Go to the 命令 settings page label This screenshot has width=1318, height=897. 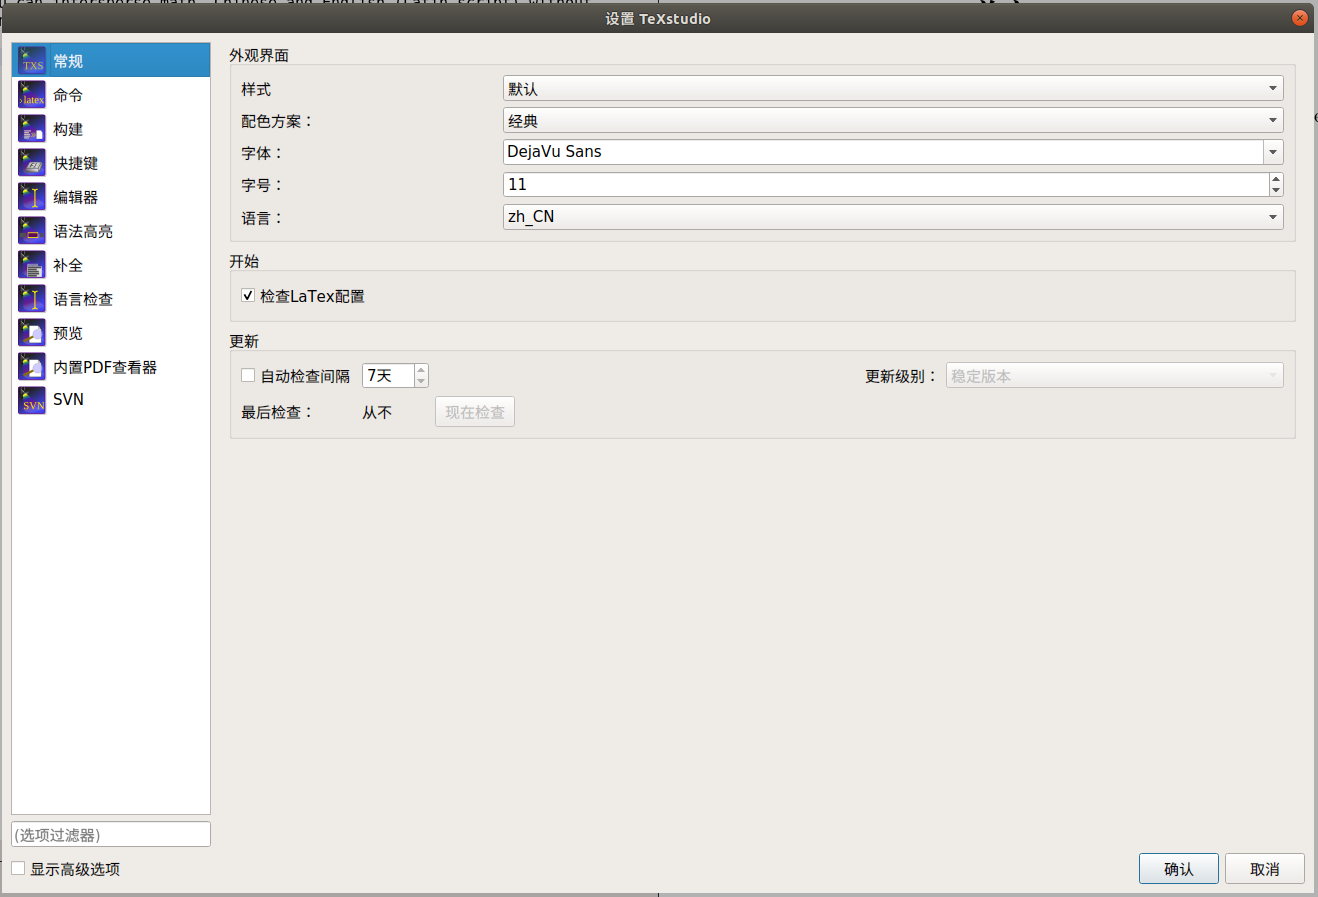pos(68,95)
